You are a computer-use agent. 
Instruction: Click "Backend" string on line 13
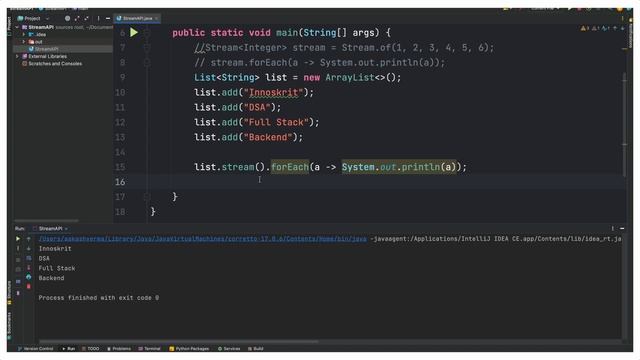268,137
